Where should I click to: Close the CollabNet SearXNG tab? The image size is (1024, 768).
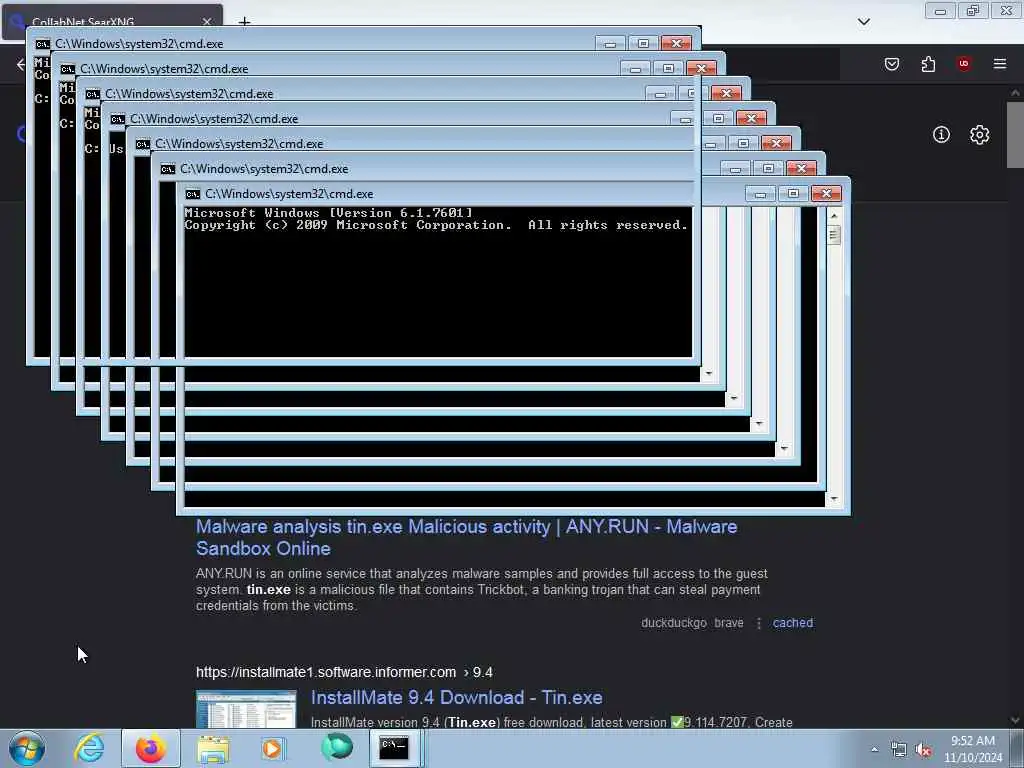tap(207, 22)
